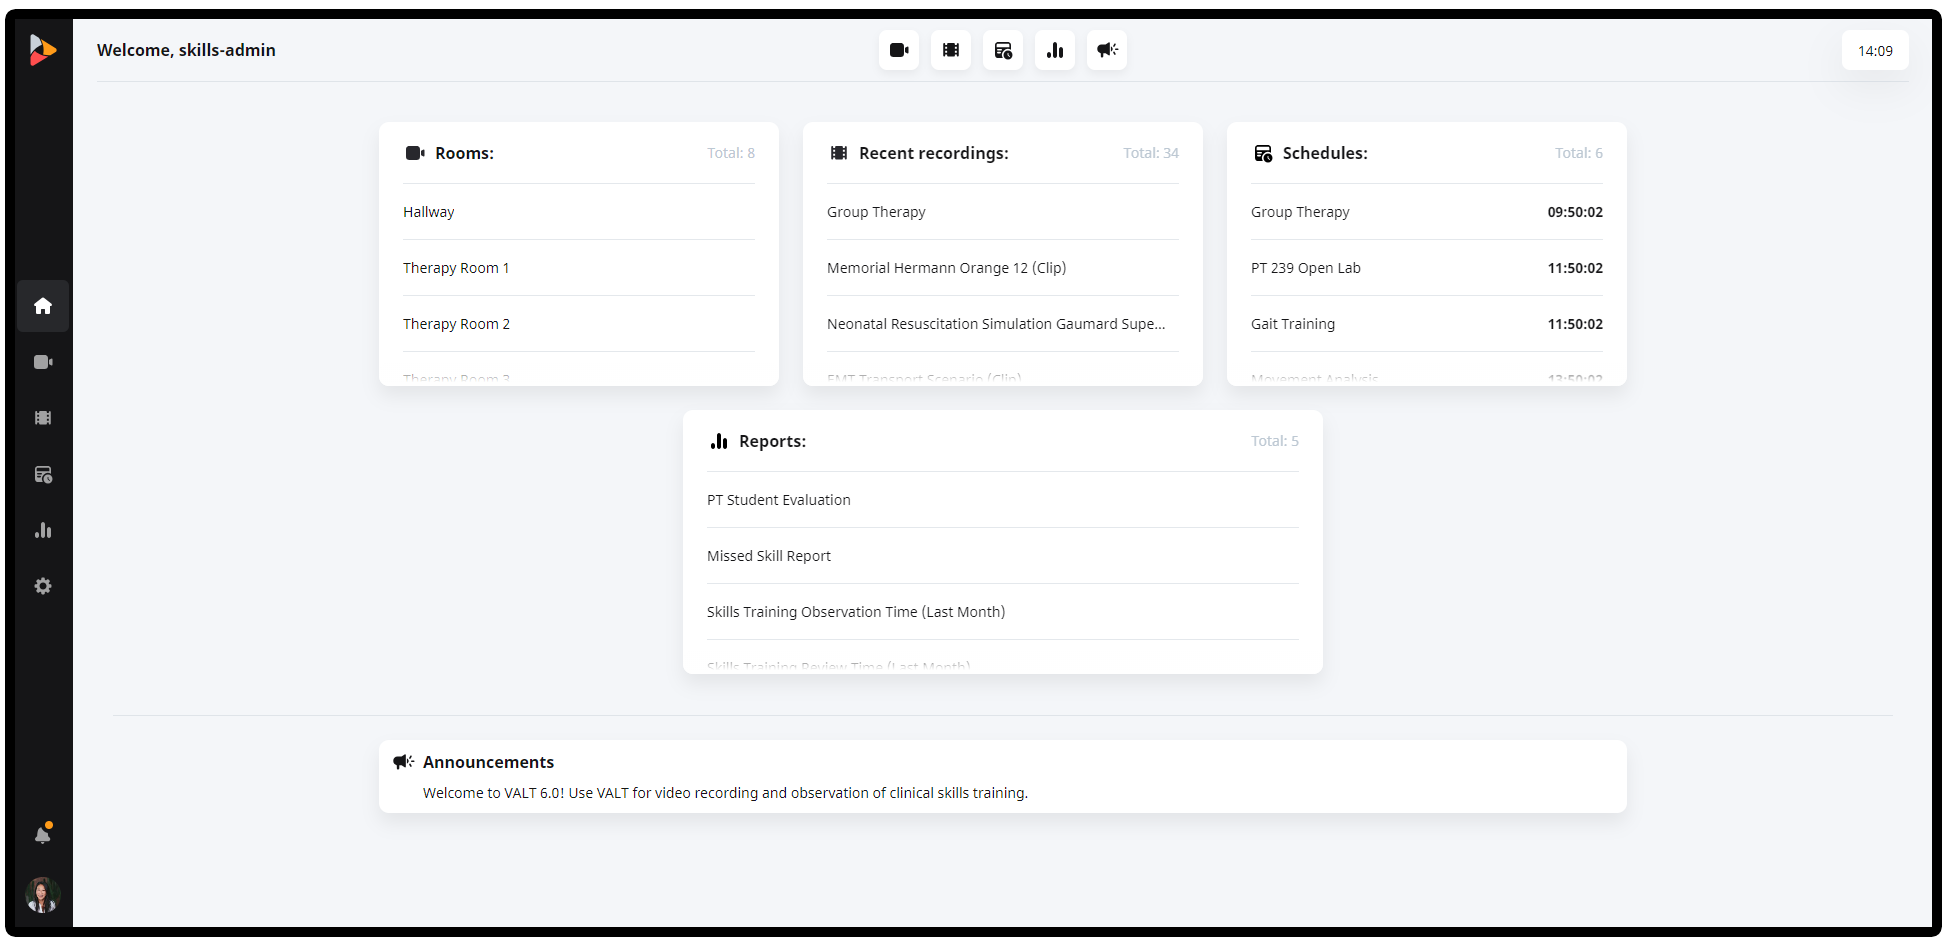Open Settings via the gear icon
This screenshot has width=1948, height=945.
tap(43, 586)
